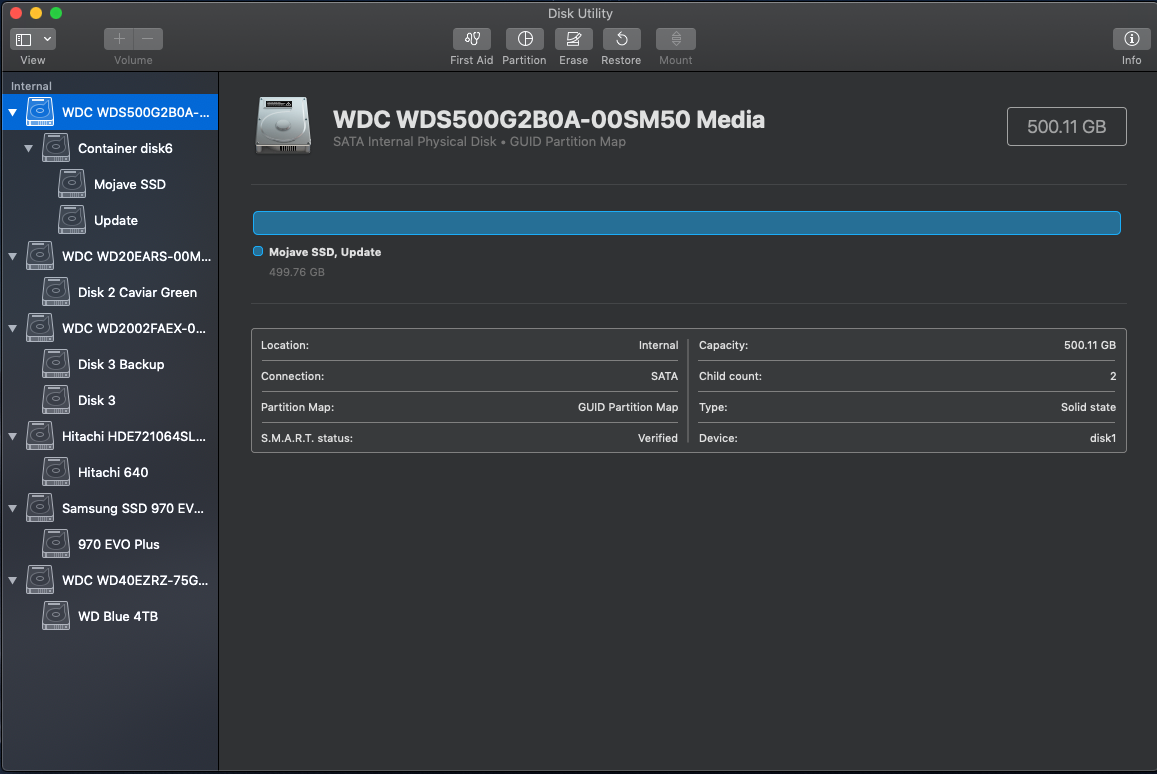Select the Hitachi 640 label
Viewport: 1157px width, 774px height.
113,472
